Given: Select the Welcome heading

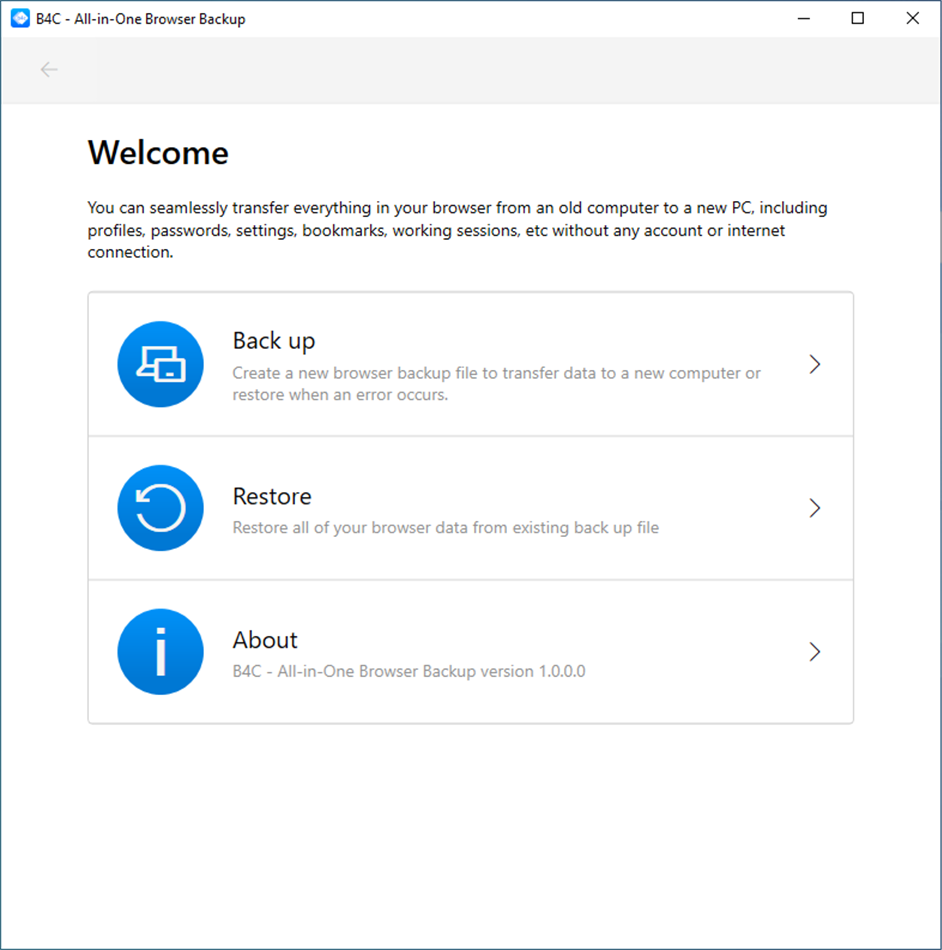Looking at the screenshot, I should [x=158, y=152].
